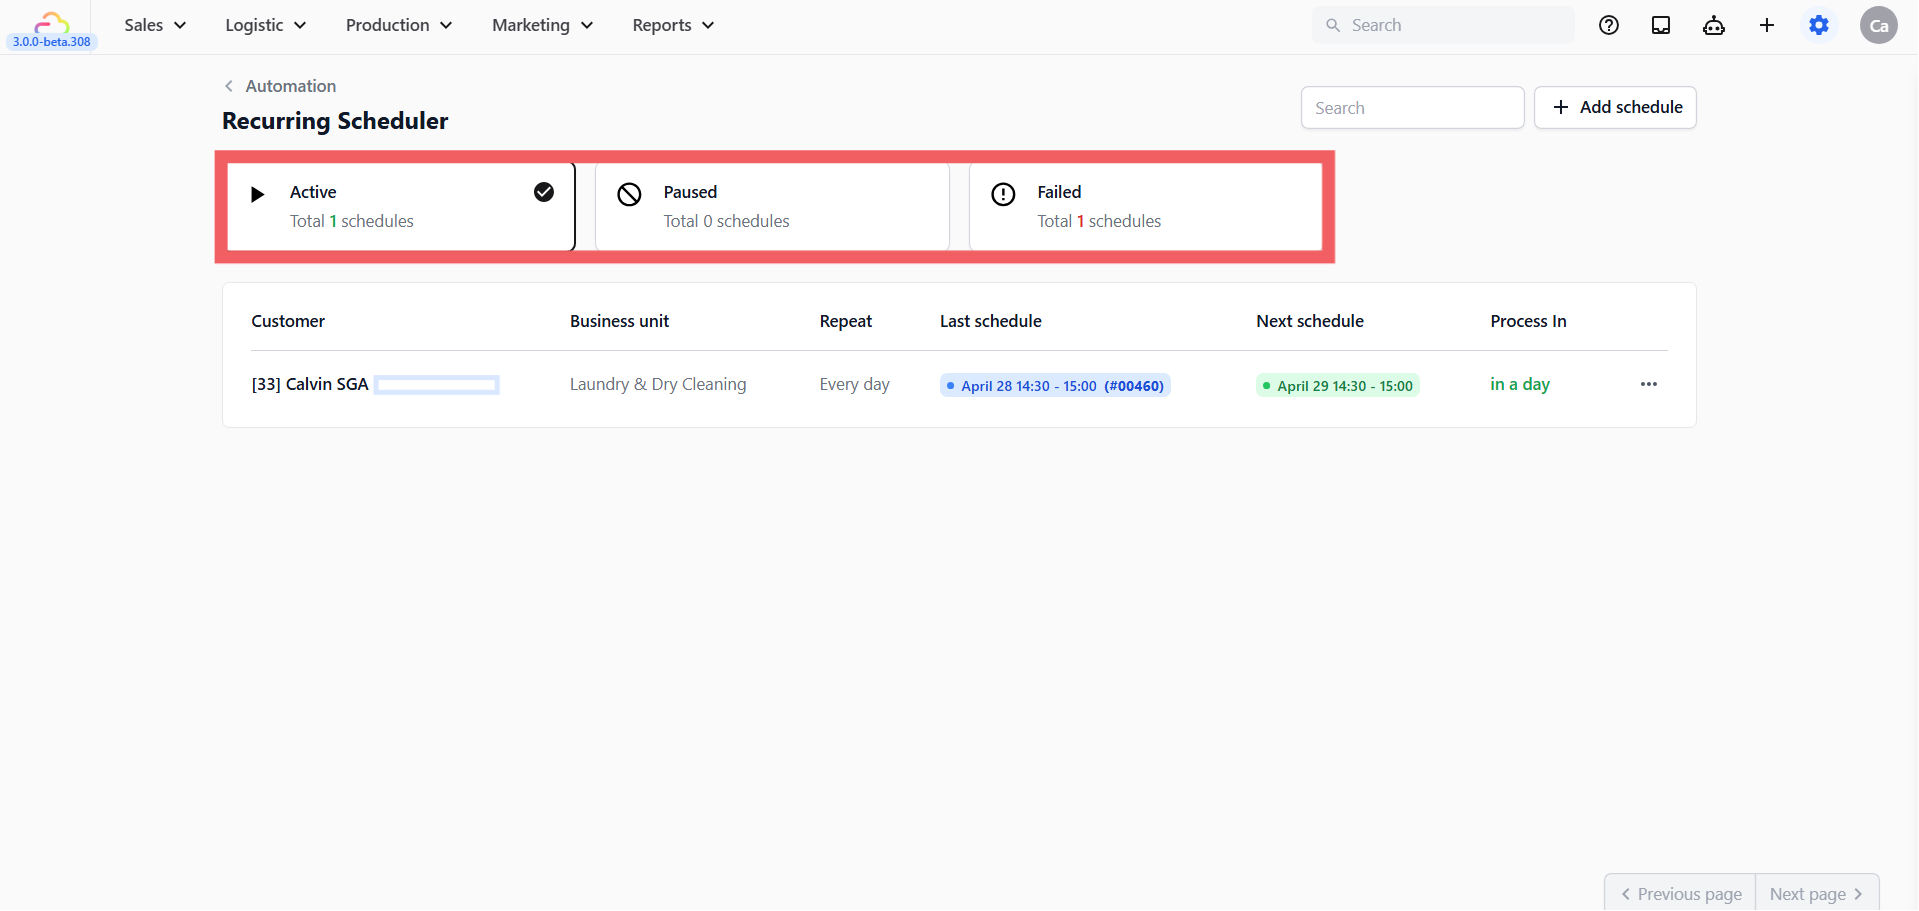Viewport: 1919px width, 911px height.
Task: Click the '[33] Calvin SGA' customer cell
Action: 310,384
